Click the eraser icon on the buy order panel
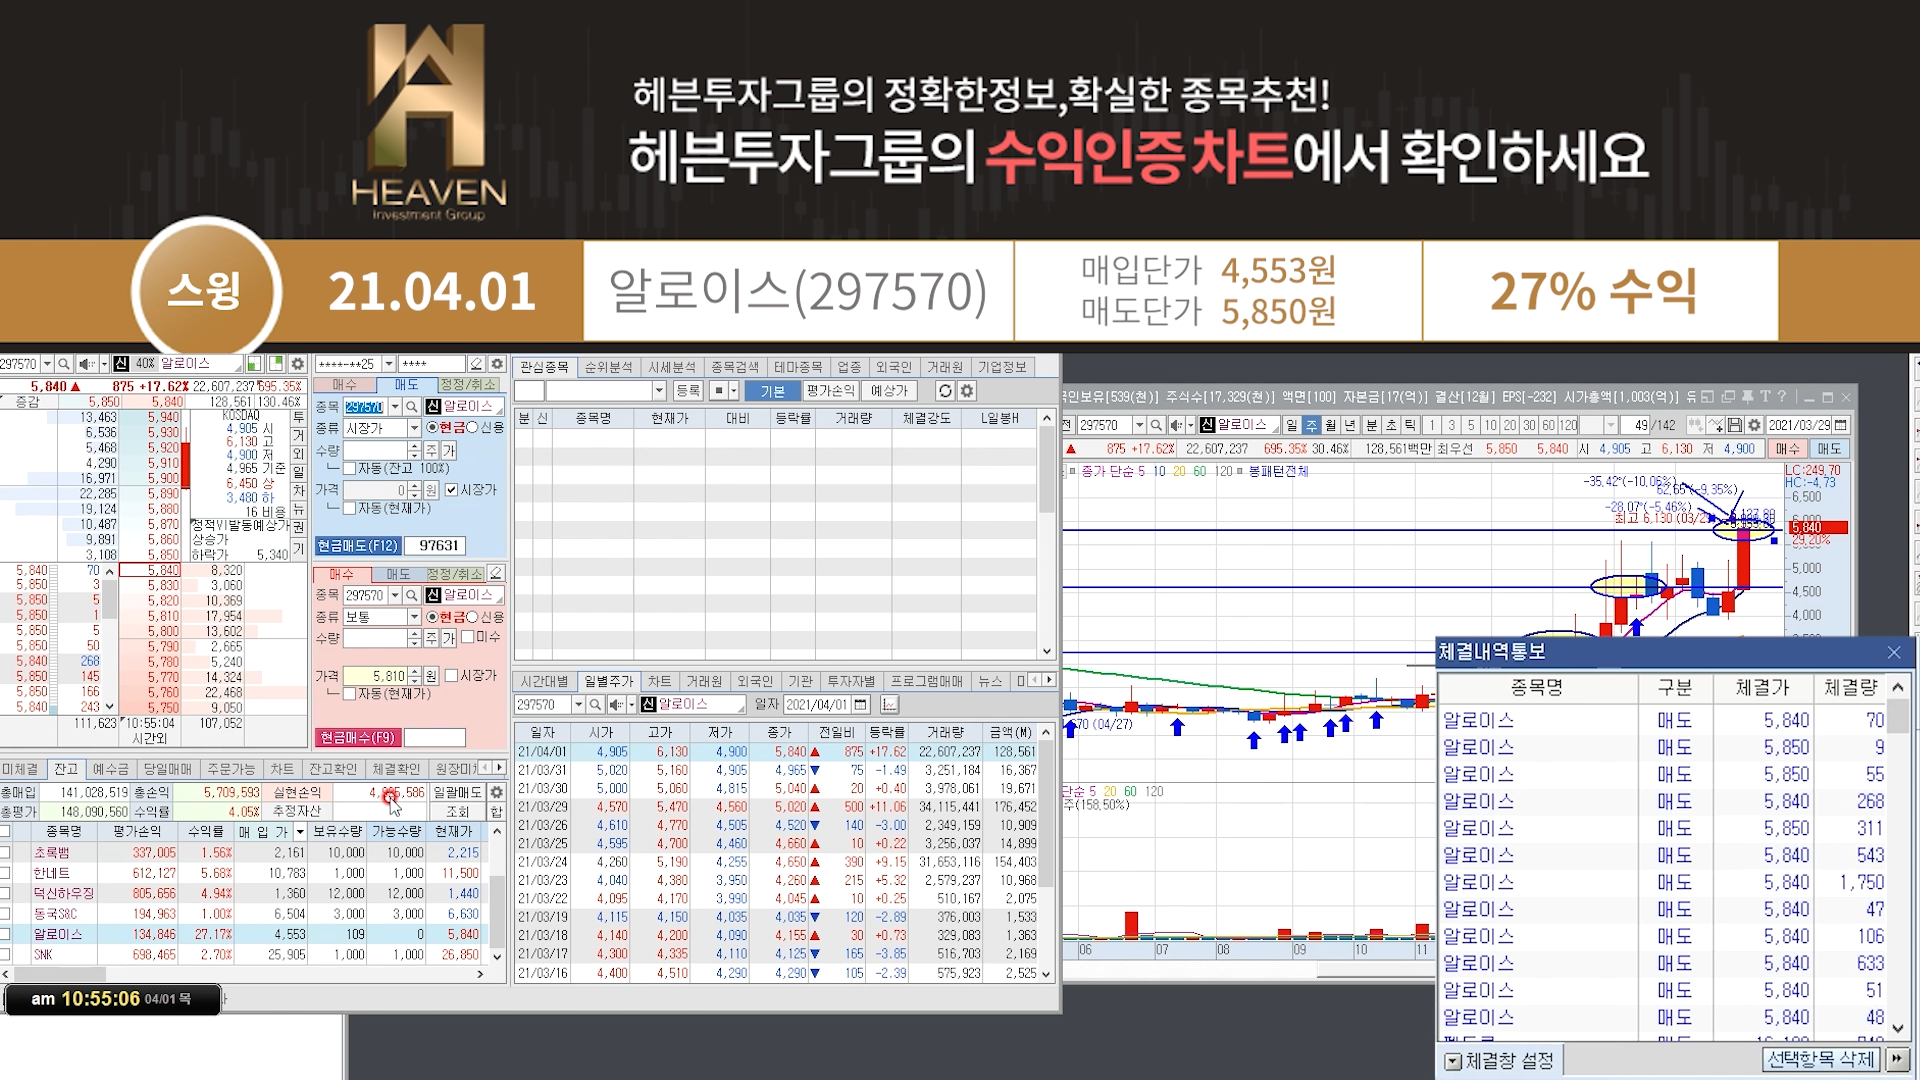The height and width of the screenshot is (1080, 1920). click(496, 574)
